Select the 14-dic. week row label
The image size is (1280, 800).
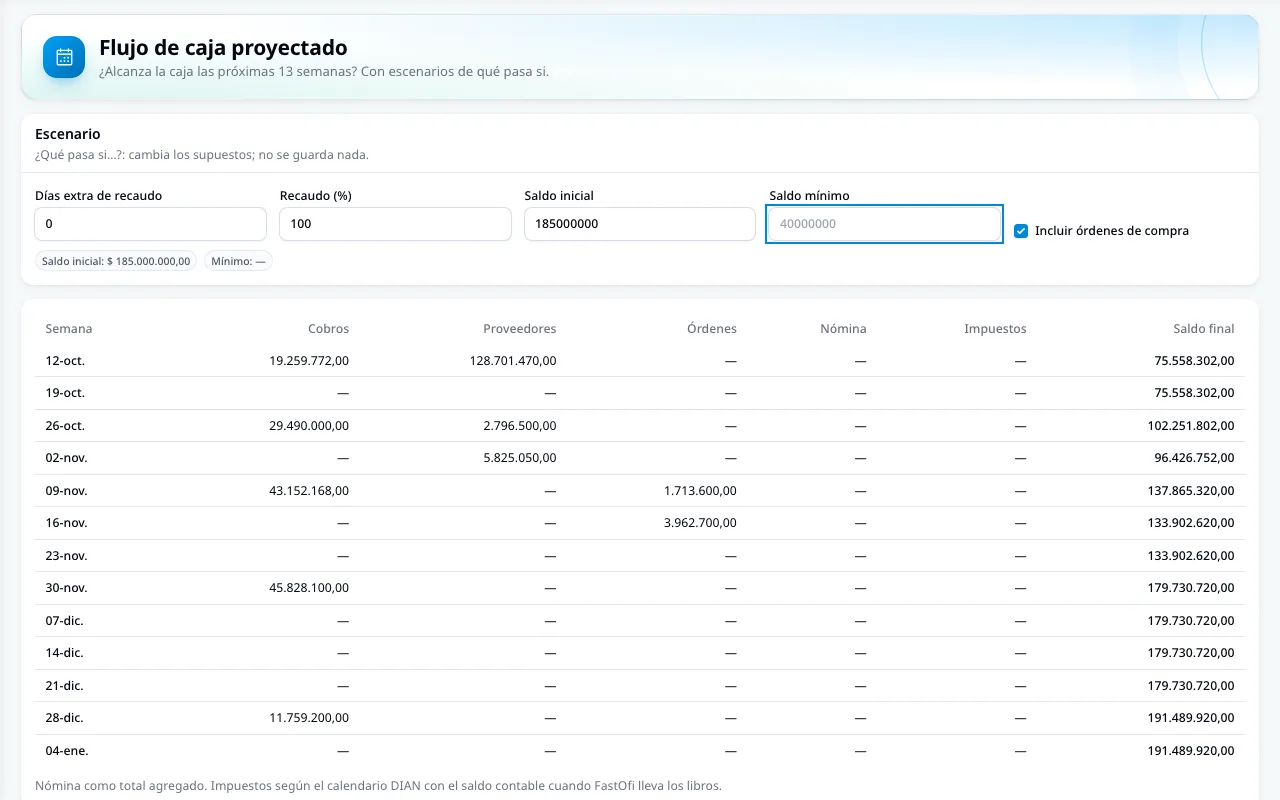[x=65, y=653]
